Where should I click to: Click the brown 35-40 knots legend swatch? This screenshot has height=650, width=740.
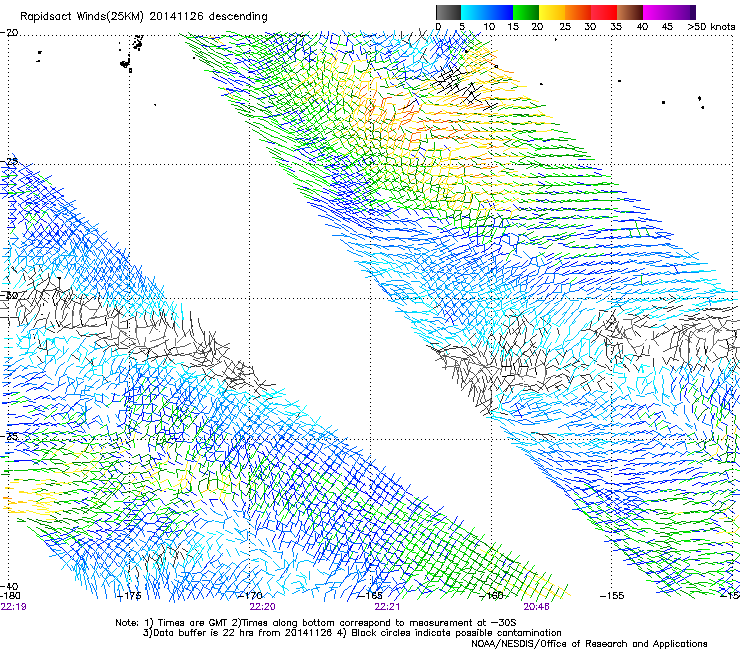(630, 12)
